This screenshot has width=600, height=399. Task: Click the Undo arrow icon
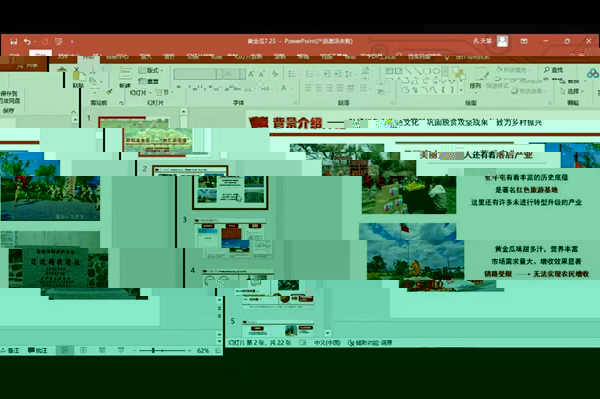(27, 41)
